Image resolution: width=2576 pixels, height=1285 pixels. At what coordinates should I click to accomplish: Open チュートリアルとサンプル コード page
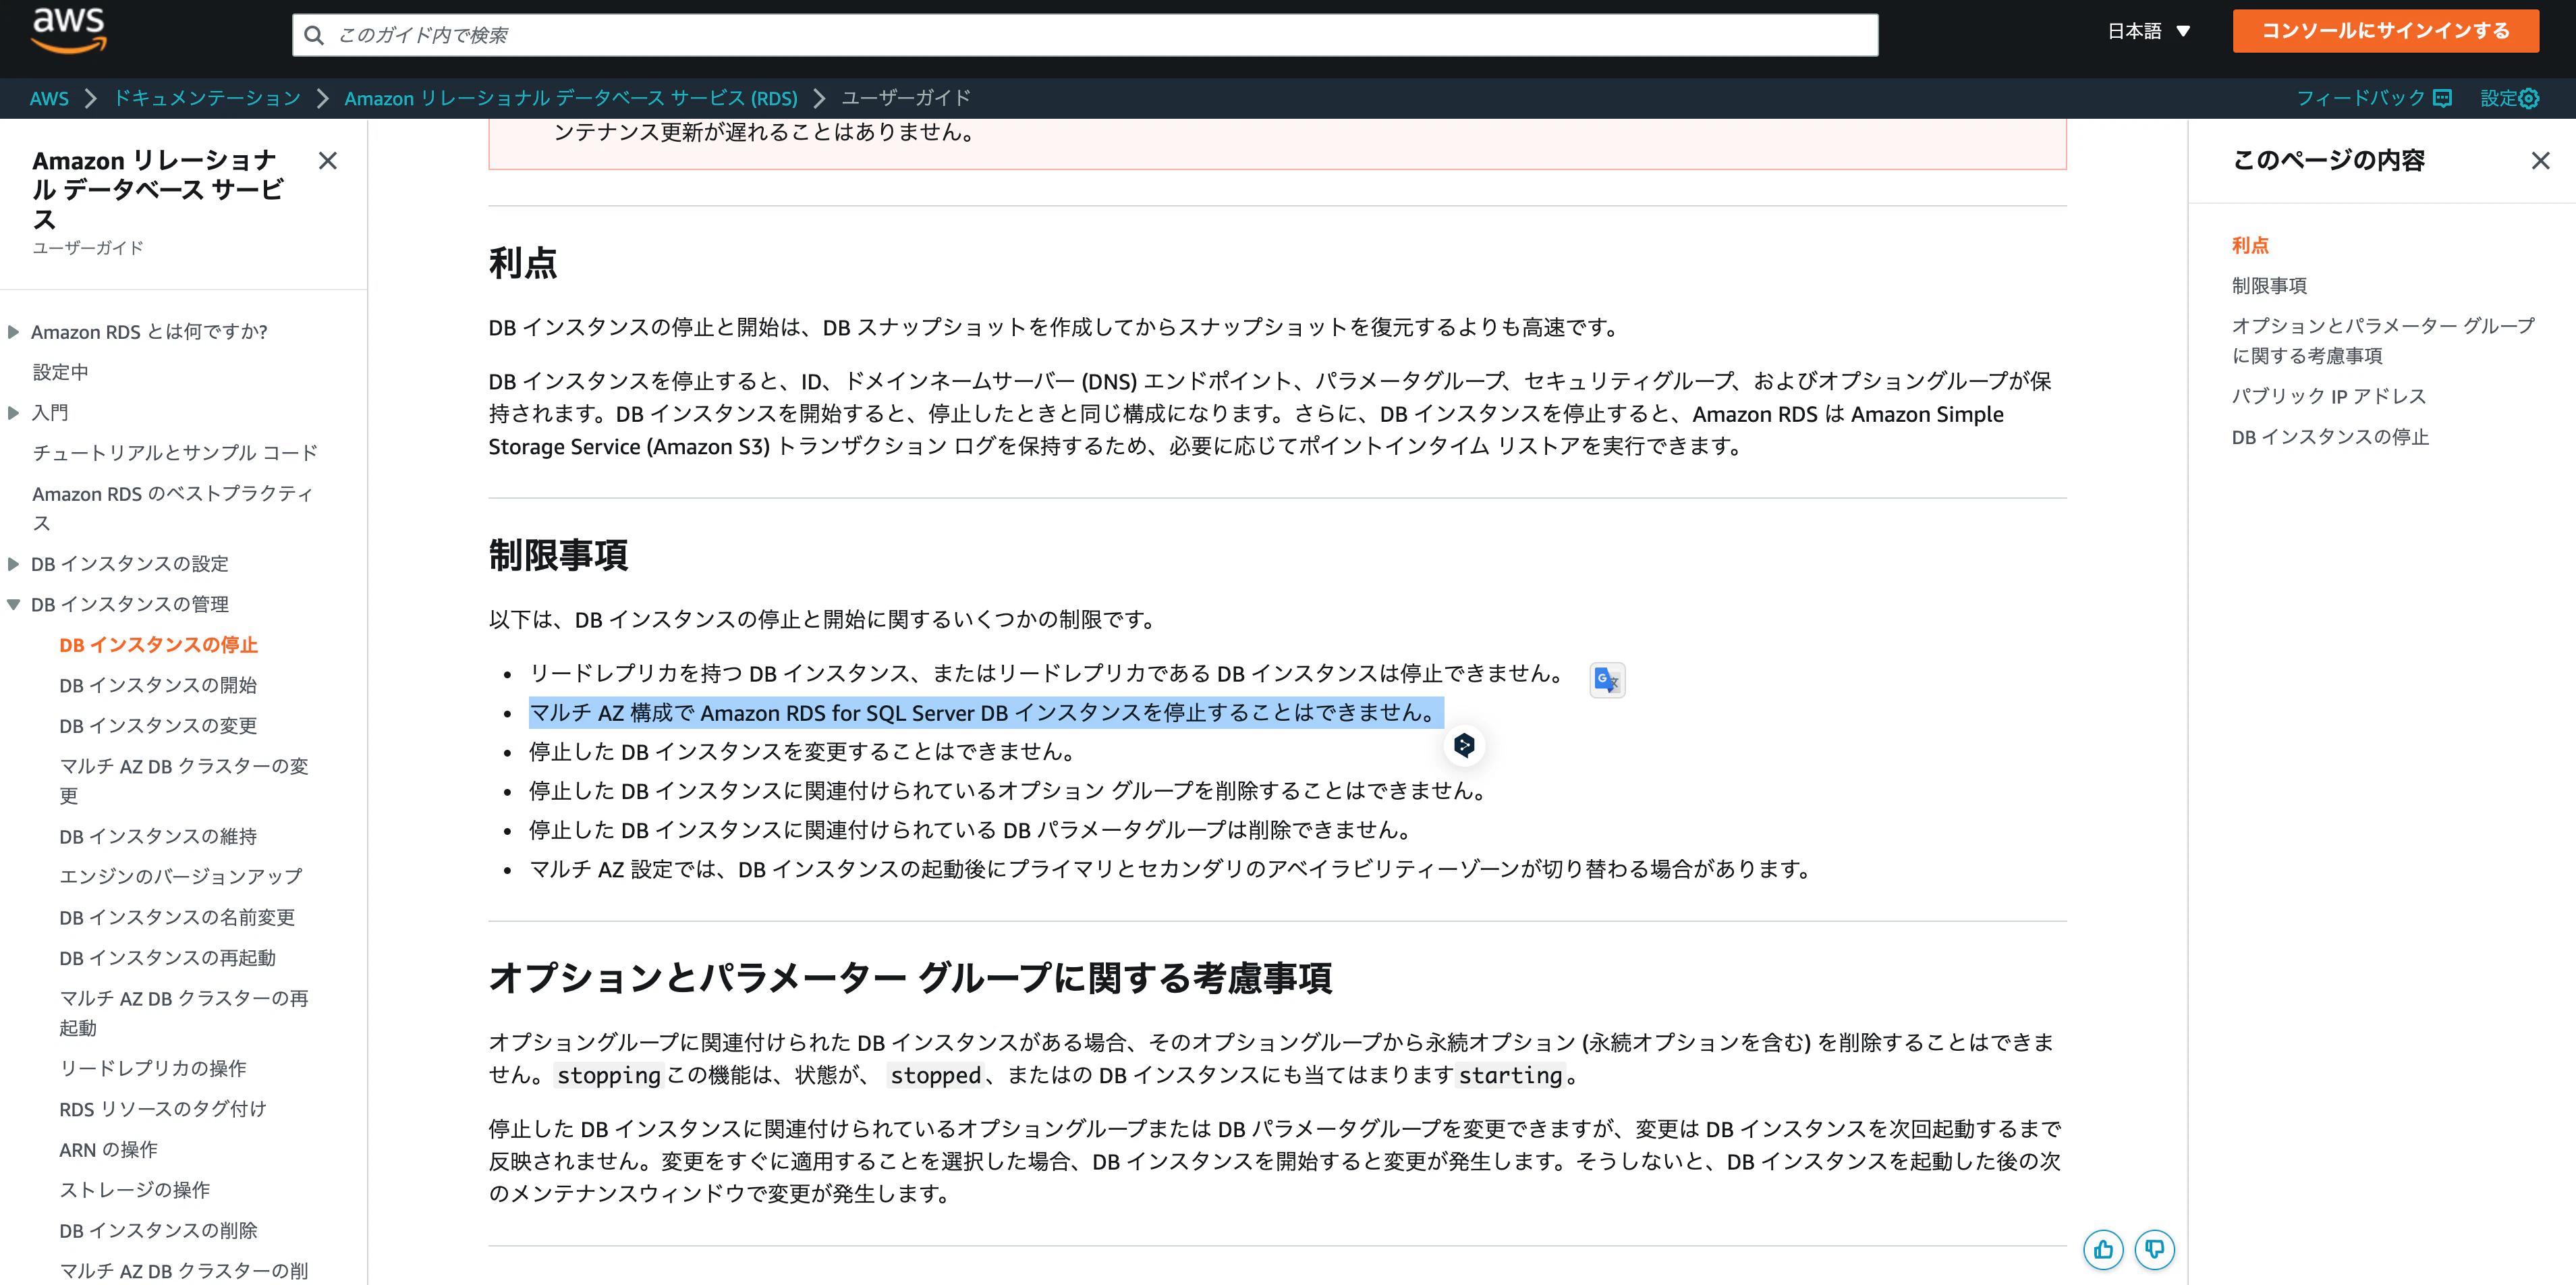coord(175,453)
